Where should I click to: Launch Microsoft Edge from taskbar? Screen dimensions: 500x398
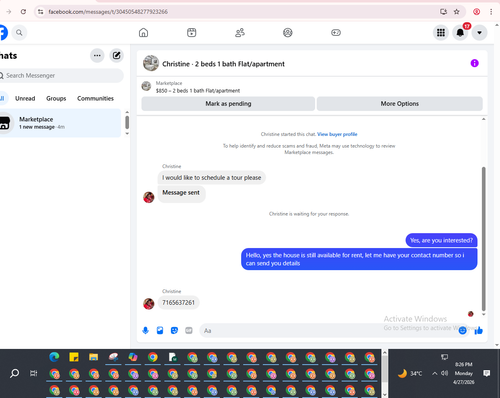[x=54, y=357]
